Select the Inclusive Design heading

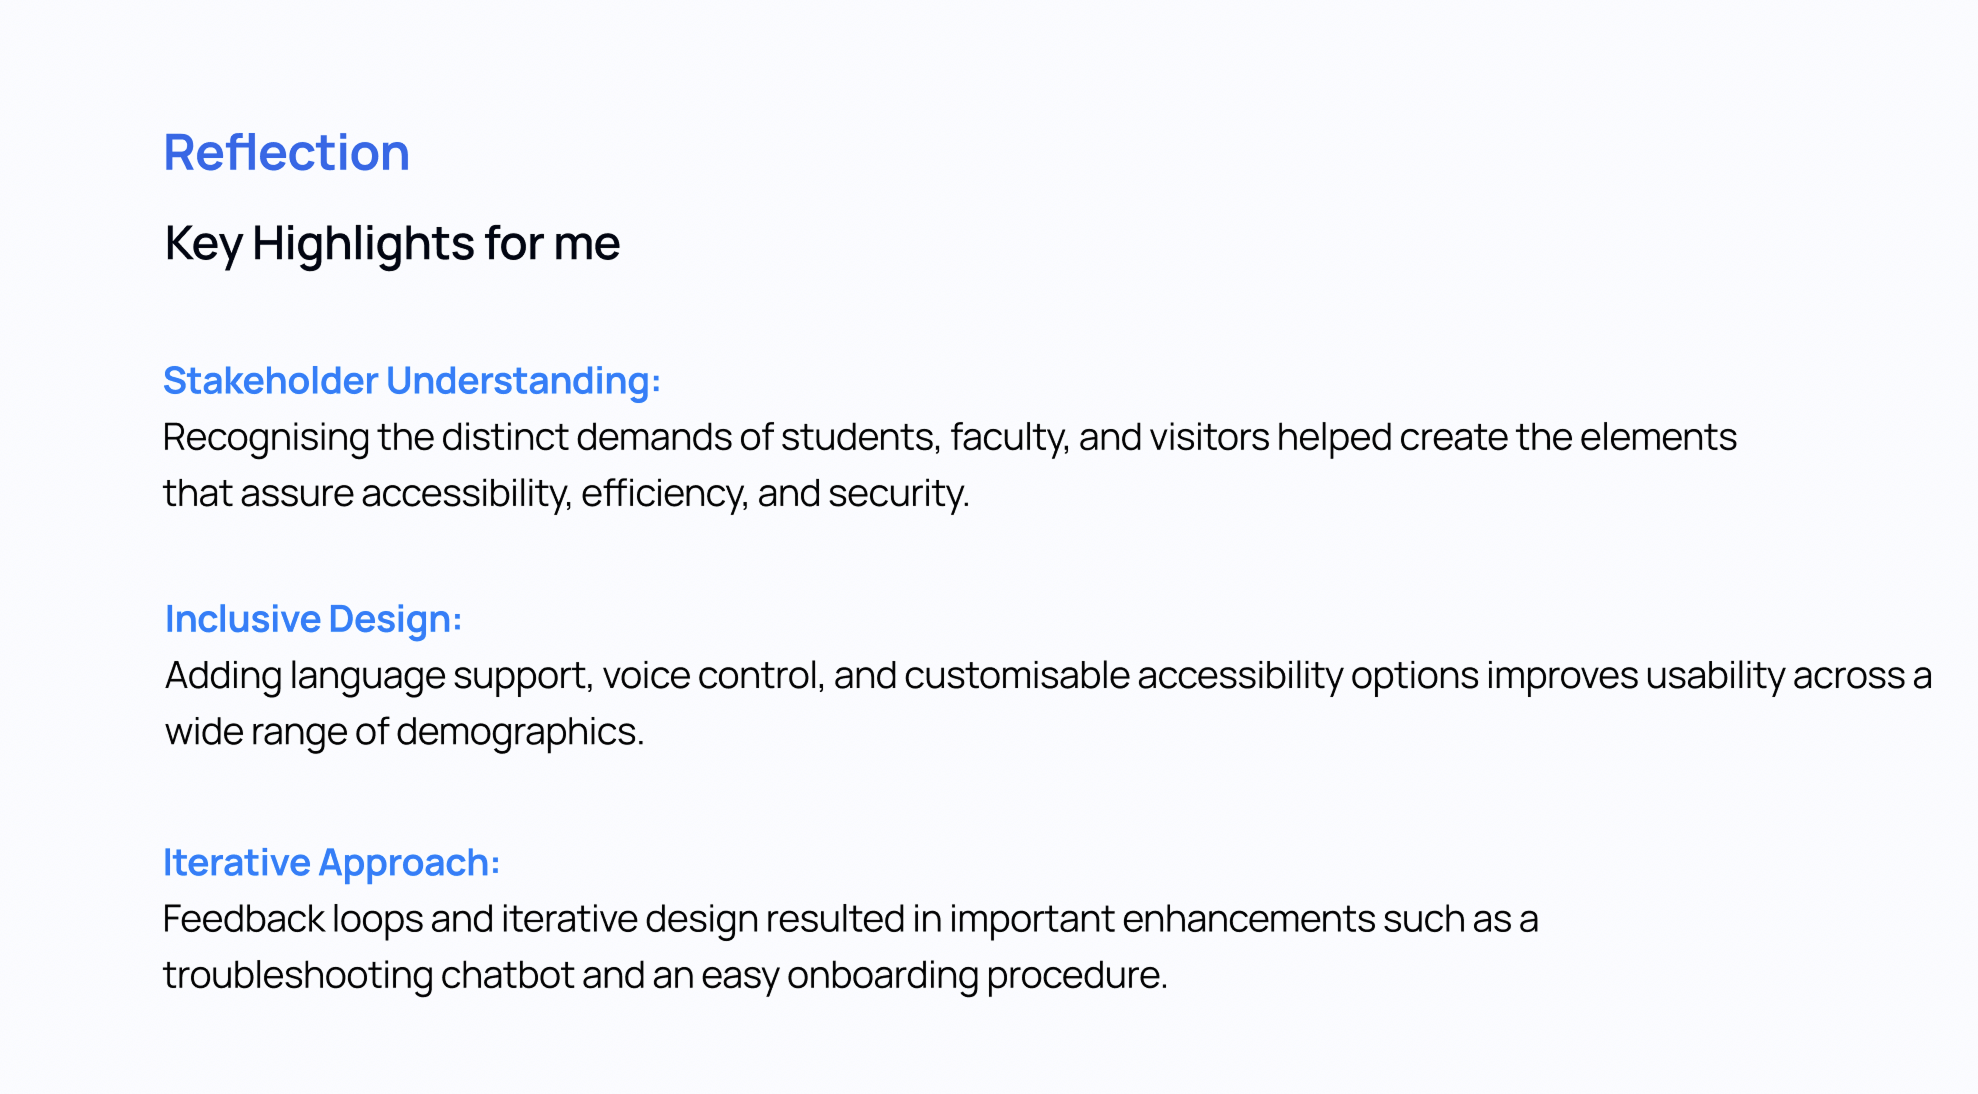point(313,619)
